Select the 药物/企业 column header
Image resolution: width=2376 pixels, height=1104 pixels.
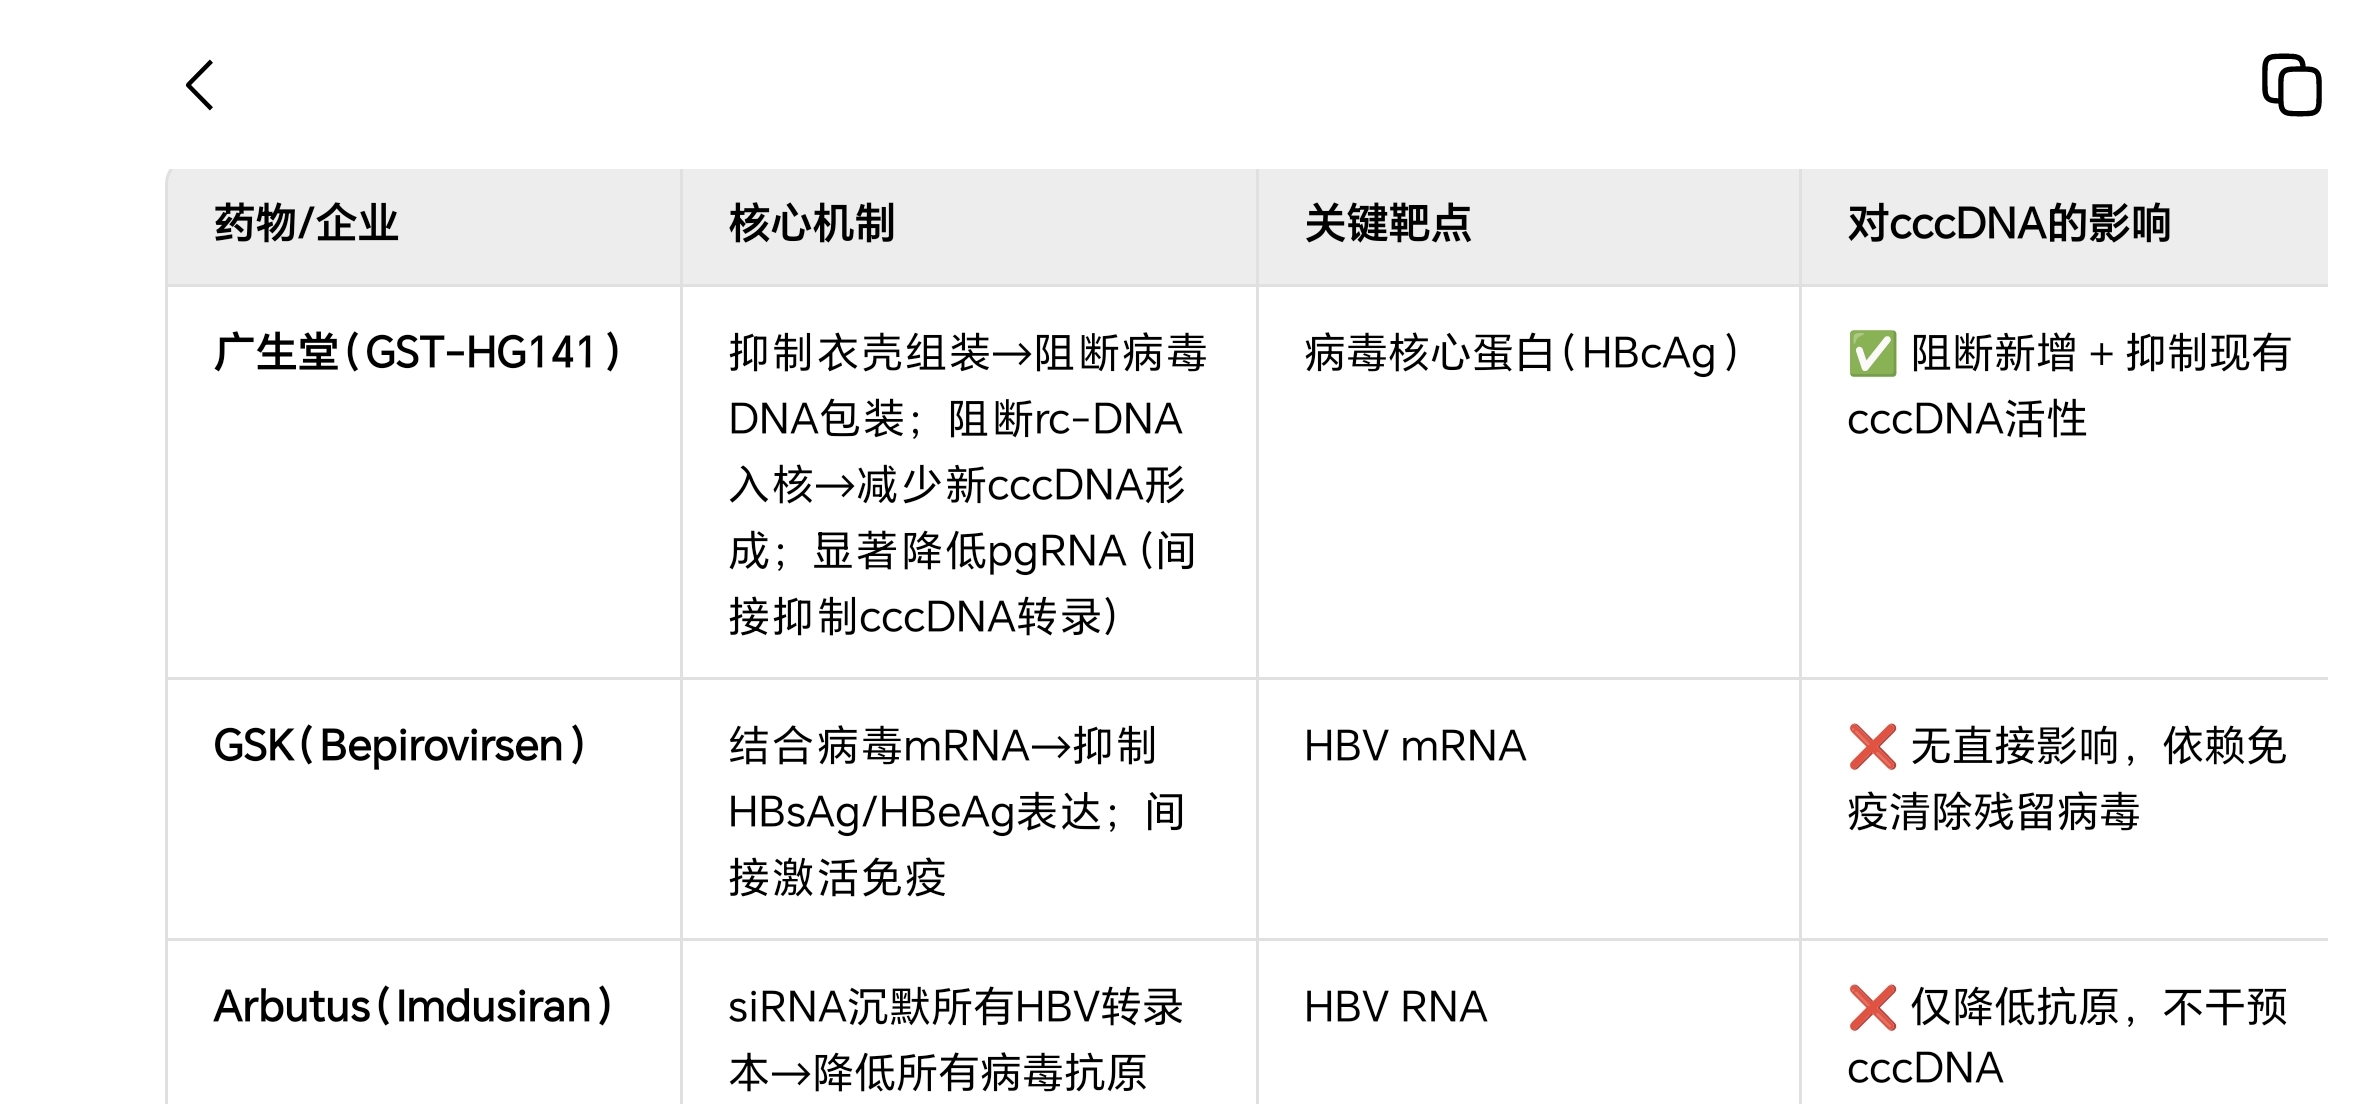coord(306,223)
